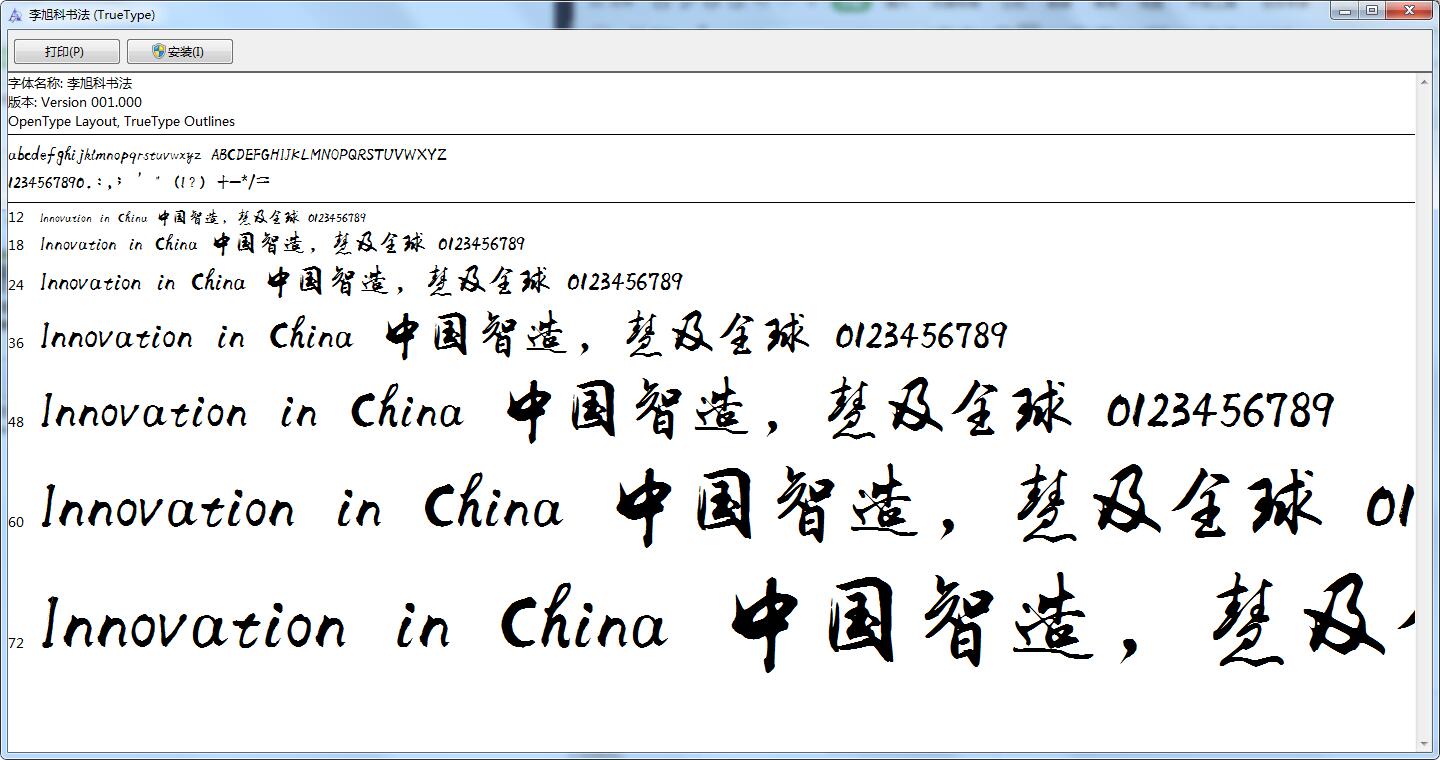This screenshot has height=760, width=1440.
Task: Click the 打印(P) print button
Action: pyautogui.click(x=66, y=52)
